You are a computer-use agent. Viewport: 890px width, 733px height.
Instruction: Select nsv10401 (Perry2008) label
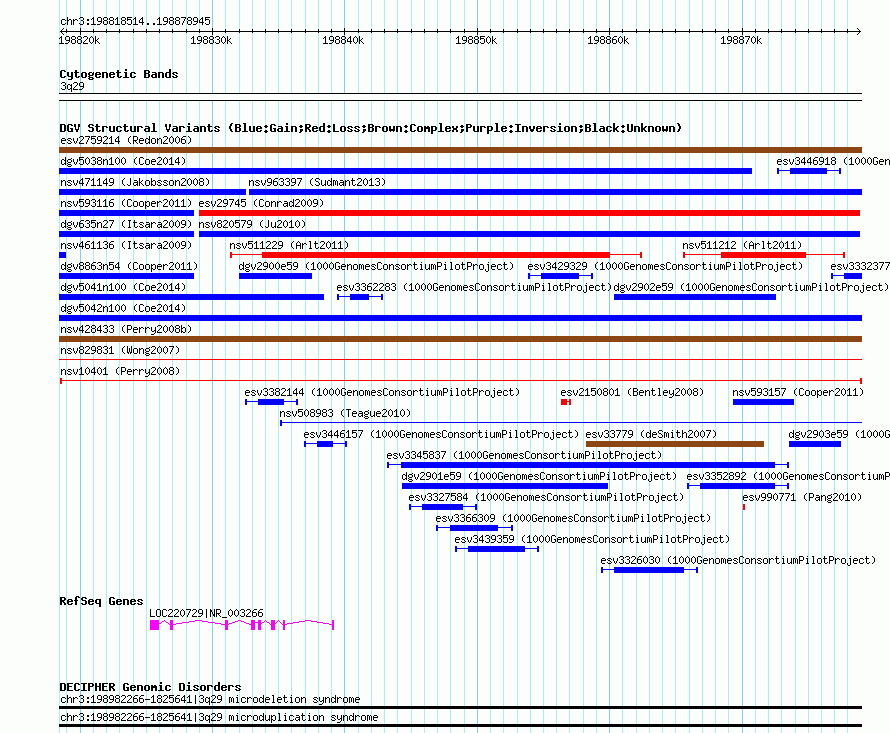click(120, 371)
